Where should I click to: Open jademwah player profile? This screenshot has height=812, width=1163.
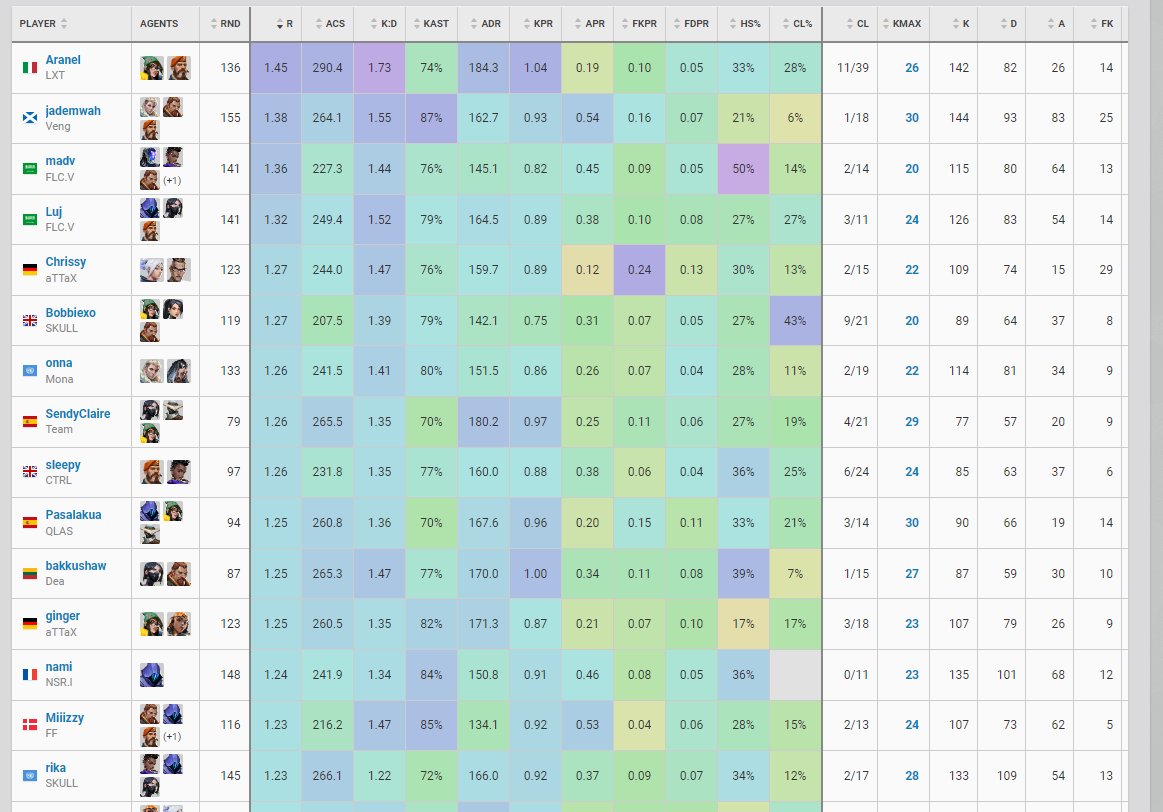(x=73, y=110)
